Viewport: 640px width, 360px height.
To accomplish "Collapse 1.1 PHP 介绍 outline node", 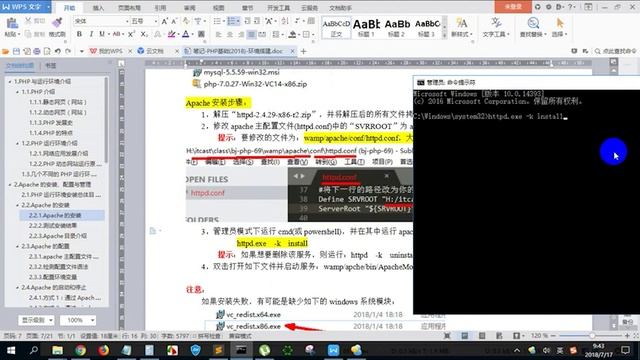I will [x=18, y=92].
